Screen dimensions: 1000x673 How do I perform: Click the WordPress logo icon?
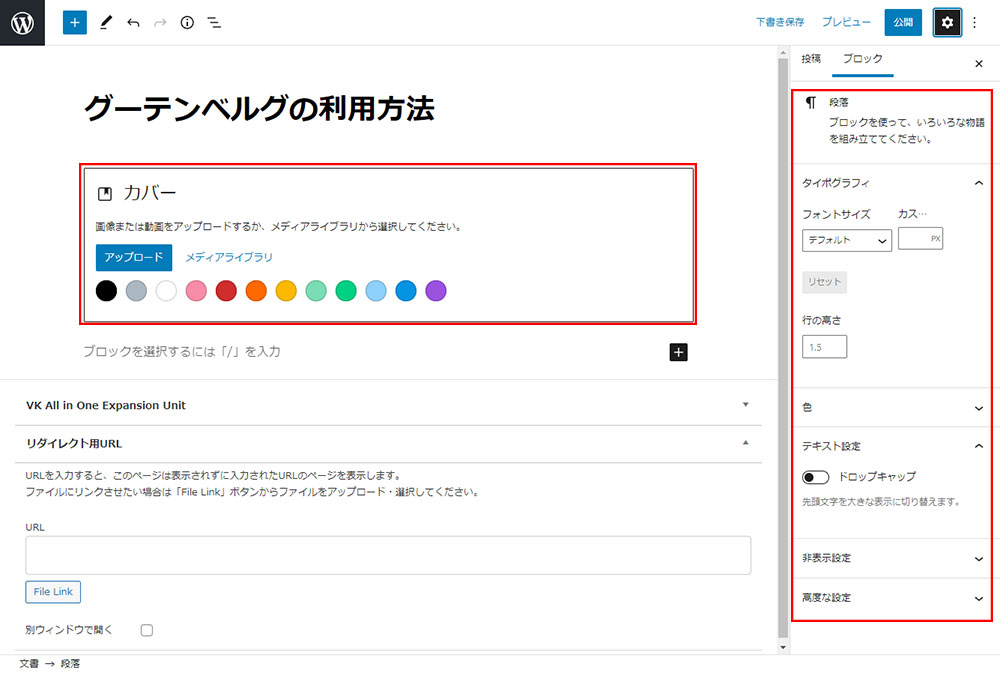click(22, 22)
